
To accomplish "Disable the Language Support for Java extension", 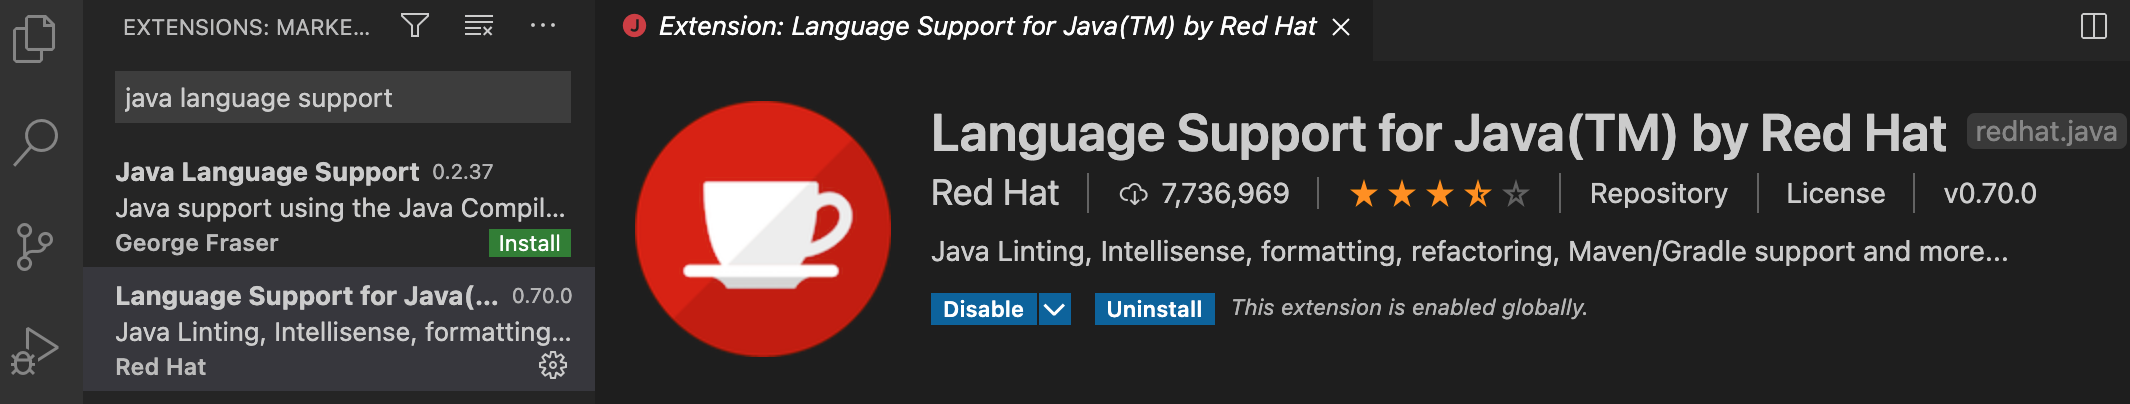I will [983, 309].
